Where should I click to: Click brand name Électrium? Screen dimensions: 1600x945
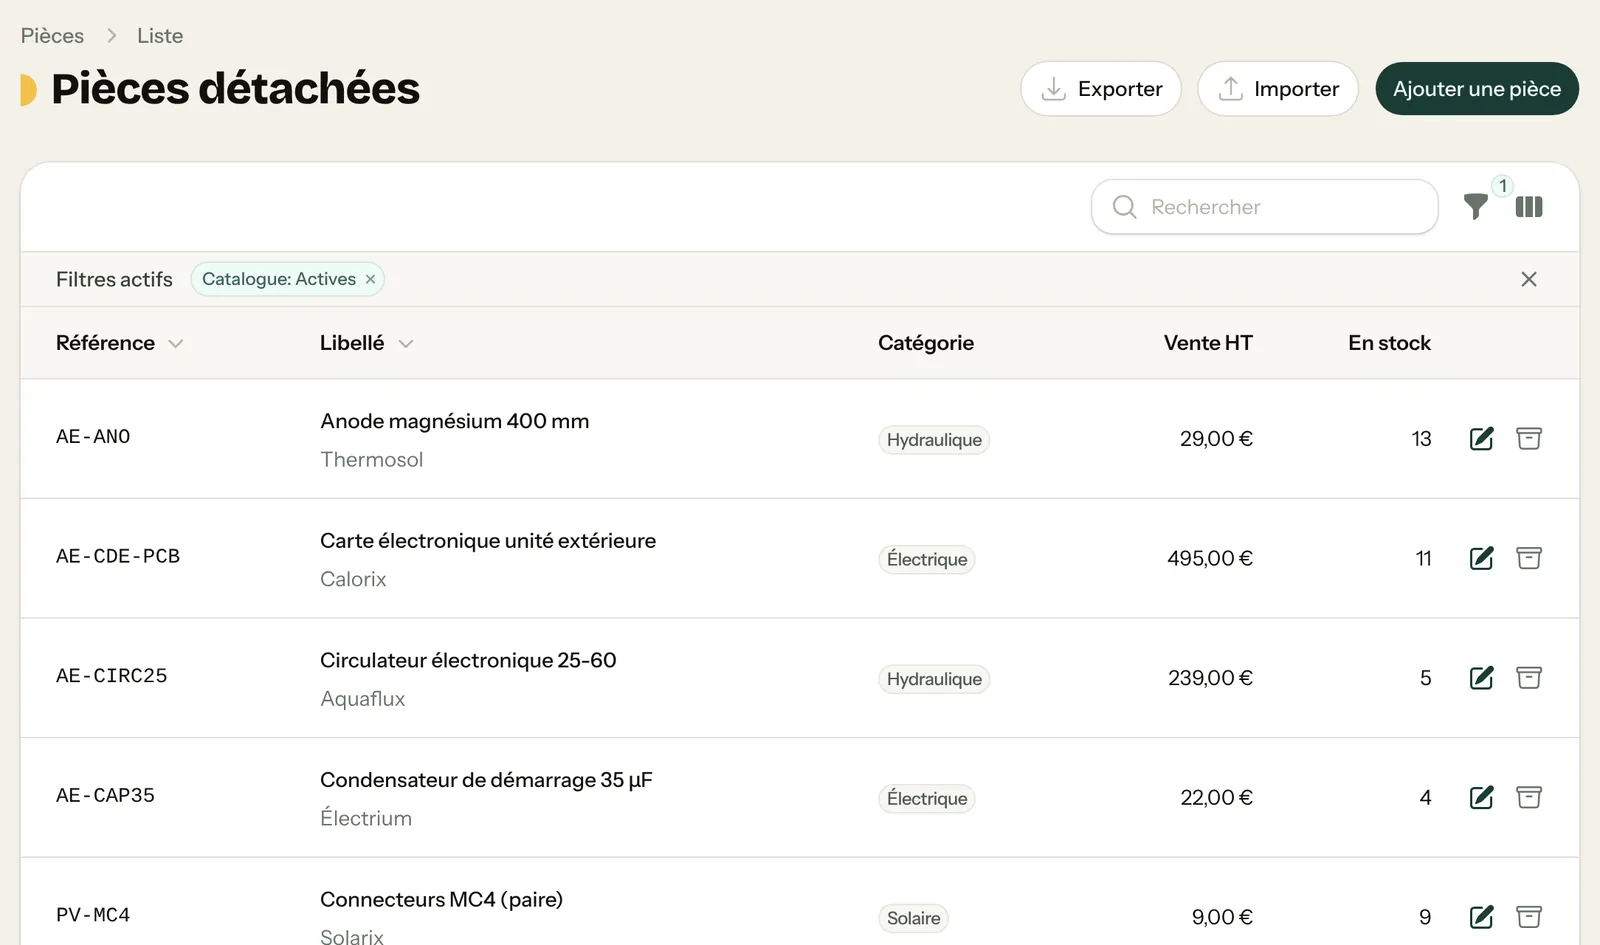coord(366,818)
